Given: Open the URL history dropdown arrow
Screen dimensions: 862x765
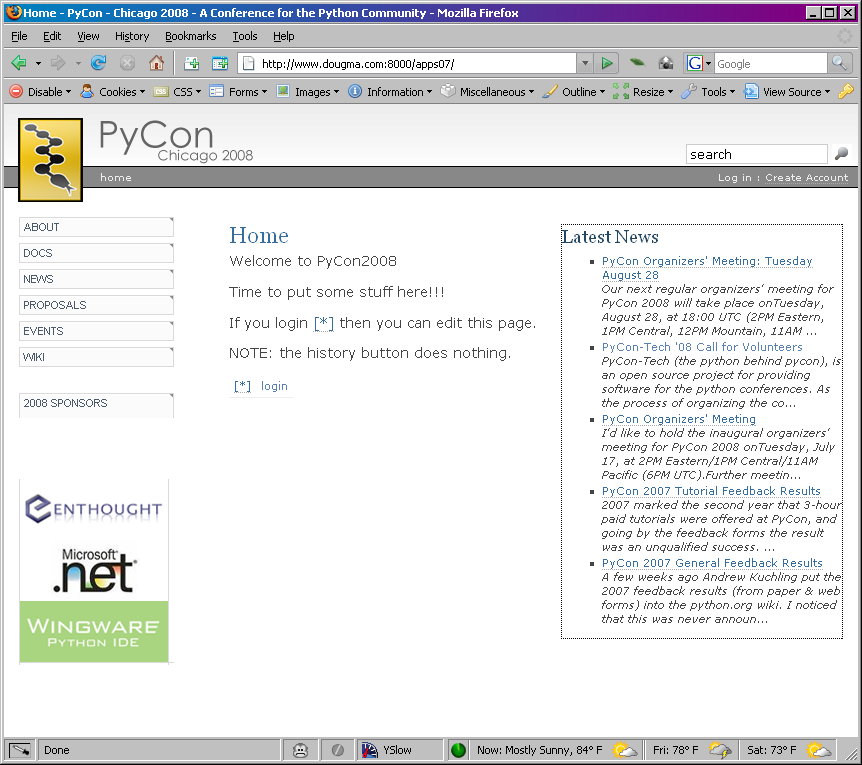Looking at the screenshot, I should pos(585,63).
